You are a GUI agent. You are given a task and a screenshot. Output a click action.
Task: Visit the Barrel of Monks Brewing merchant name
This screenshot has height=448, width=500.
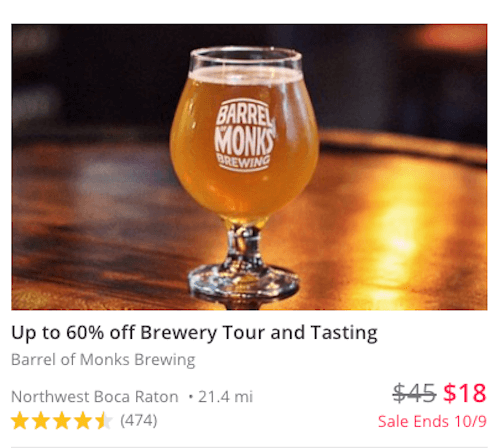pos(103,360)
